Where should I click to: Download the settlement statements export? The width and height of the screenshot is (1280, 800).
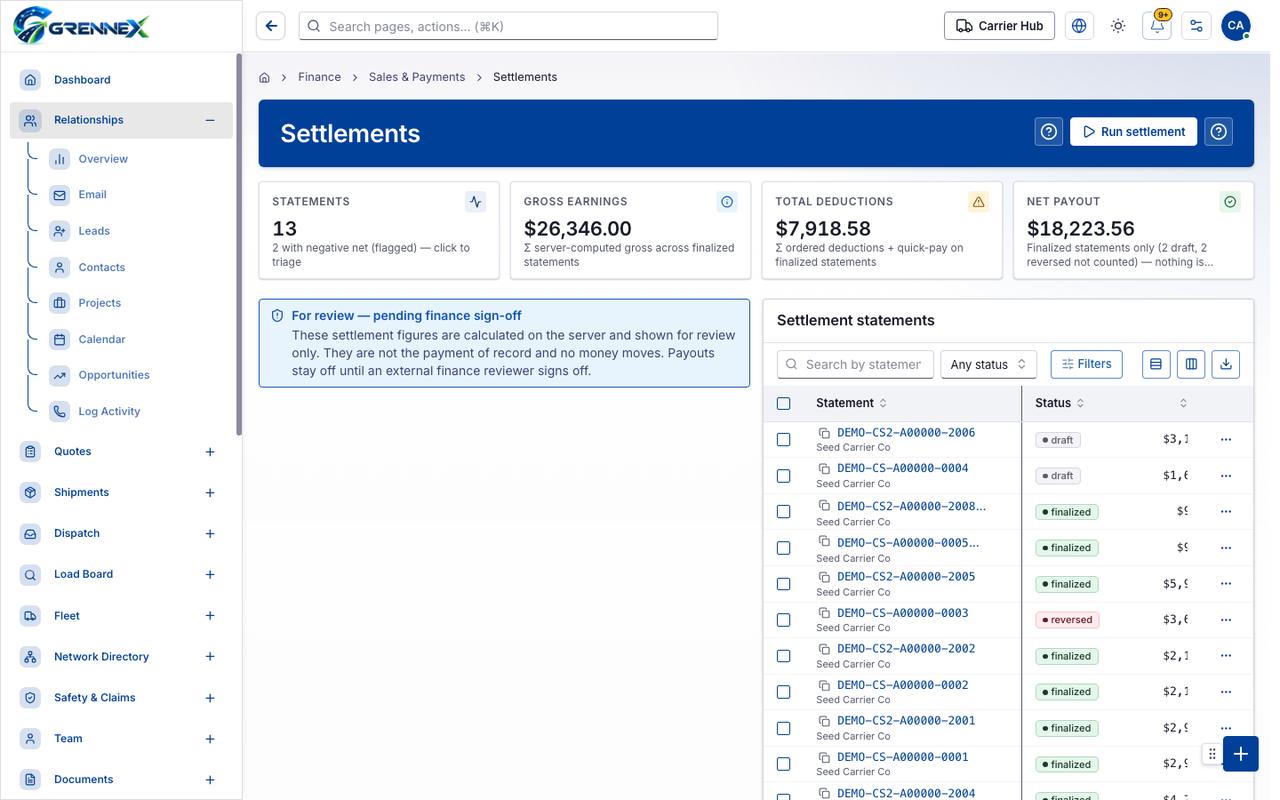click(1226, 364)
